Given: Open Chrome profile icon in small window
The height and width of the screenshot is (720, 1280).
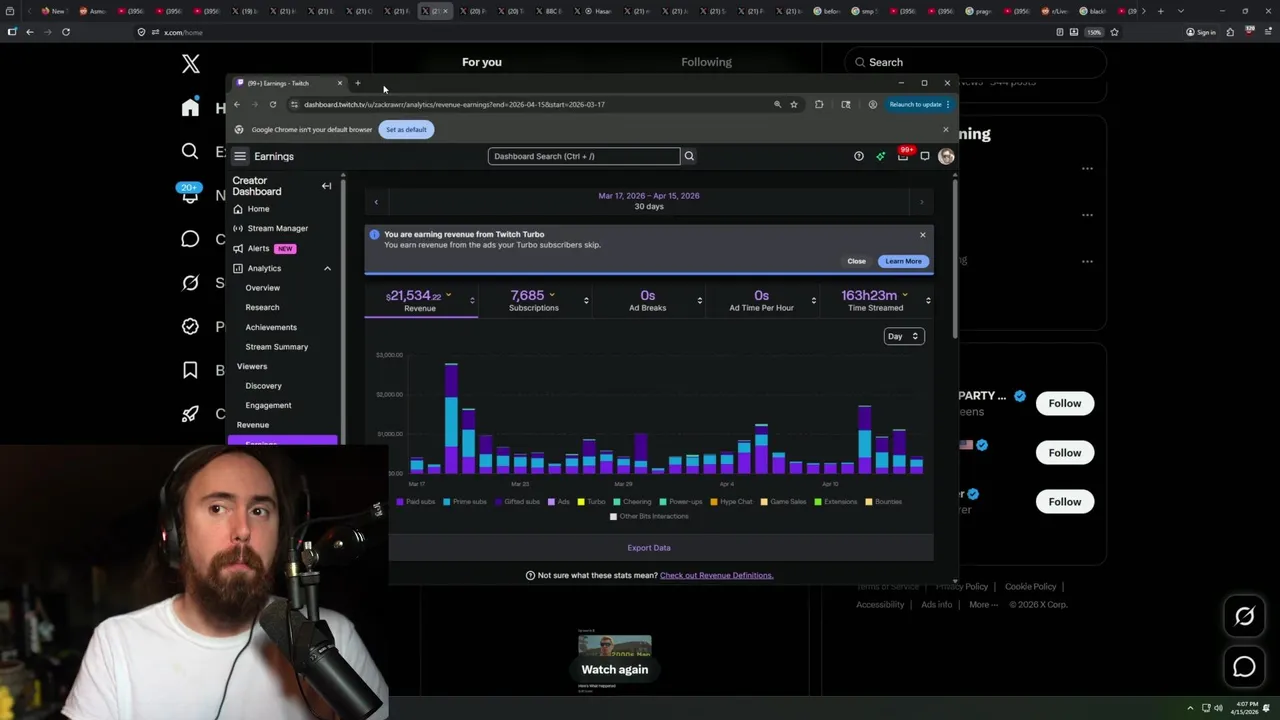Looking at the screenshot, I should (872, 104).
